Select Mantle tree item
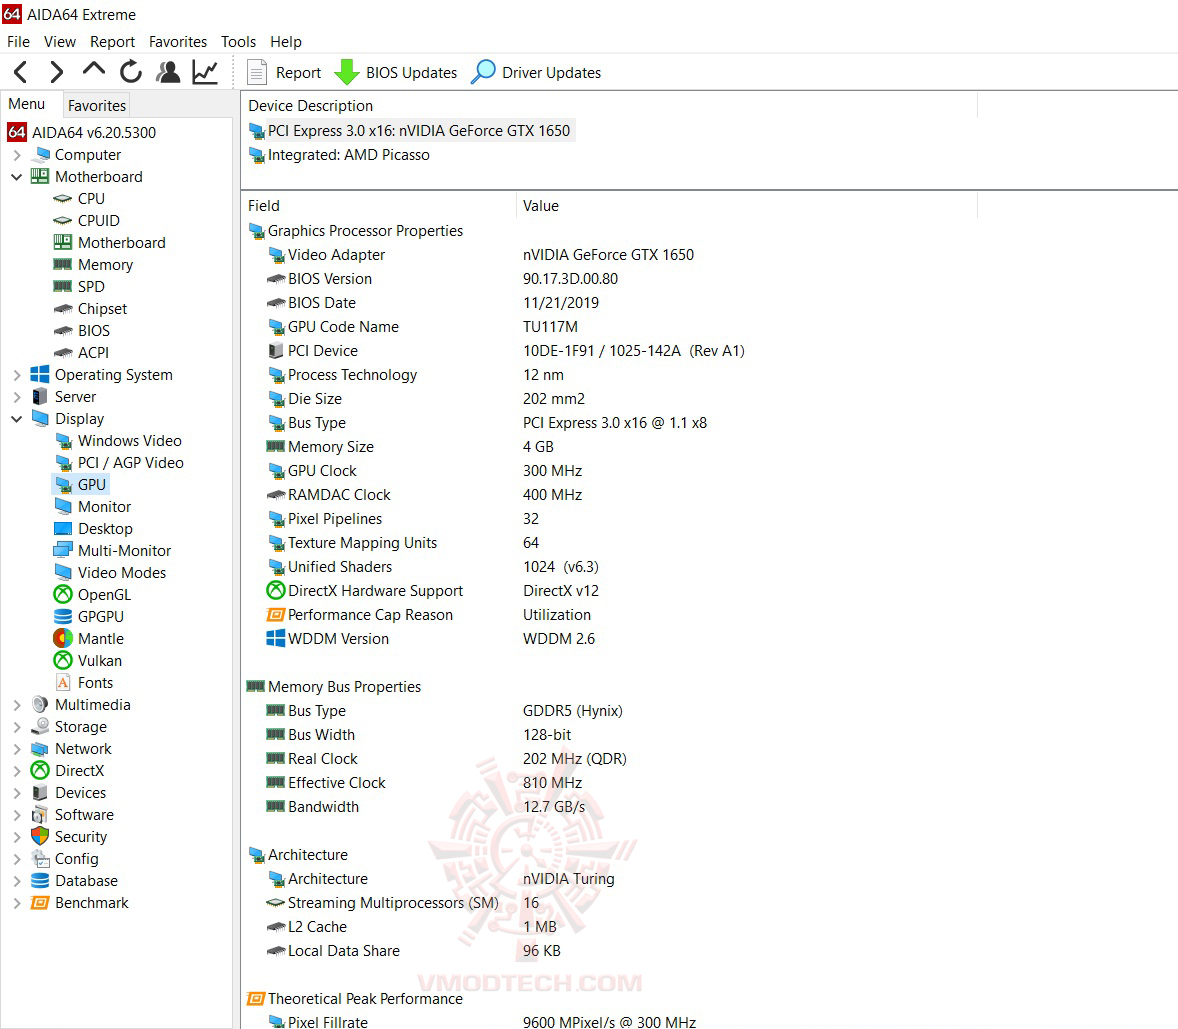1178x1029 pixels. (101, 638)
